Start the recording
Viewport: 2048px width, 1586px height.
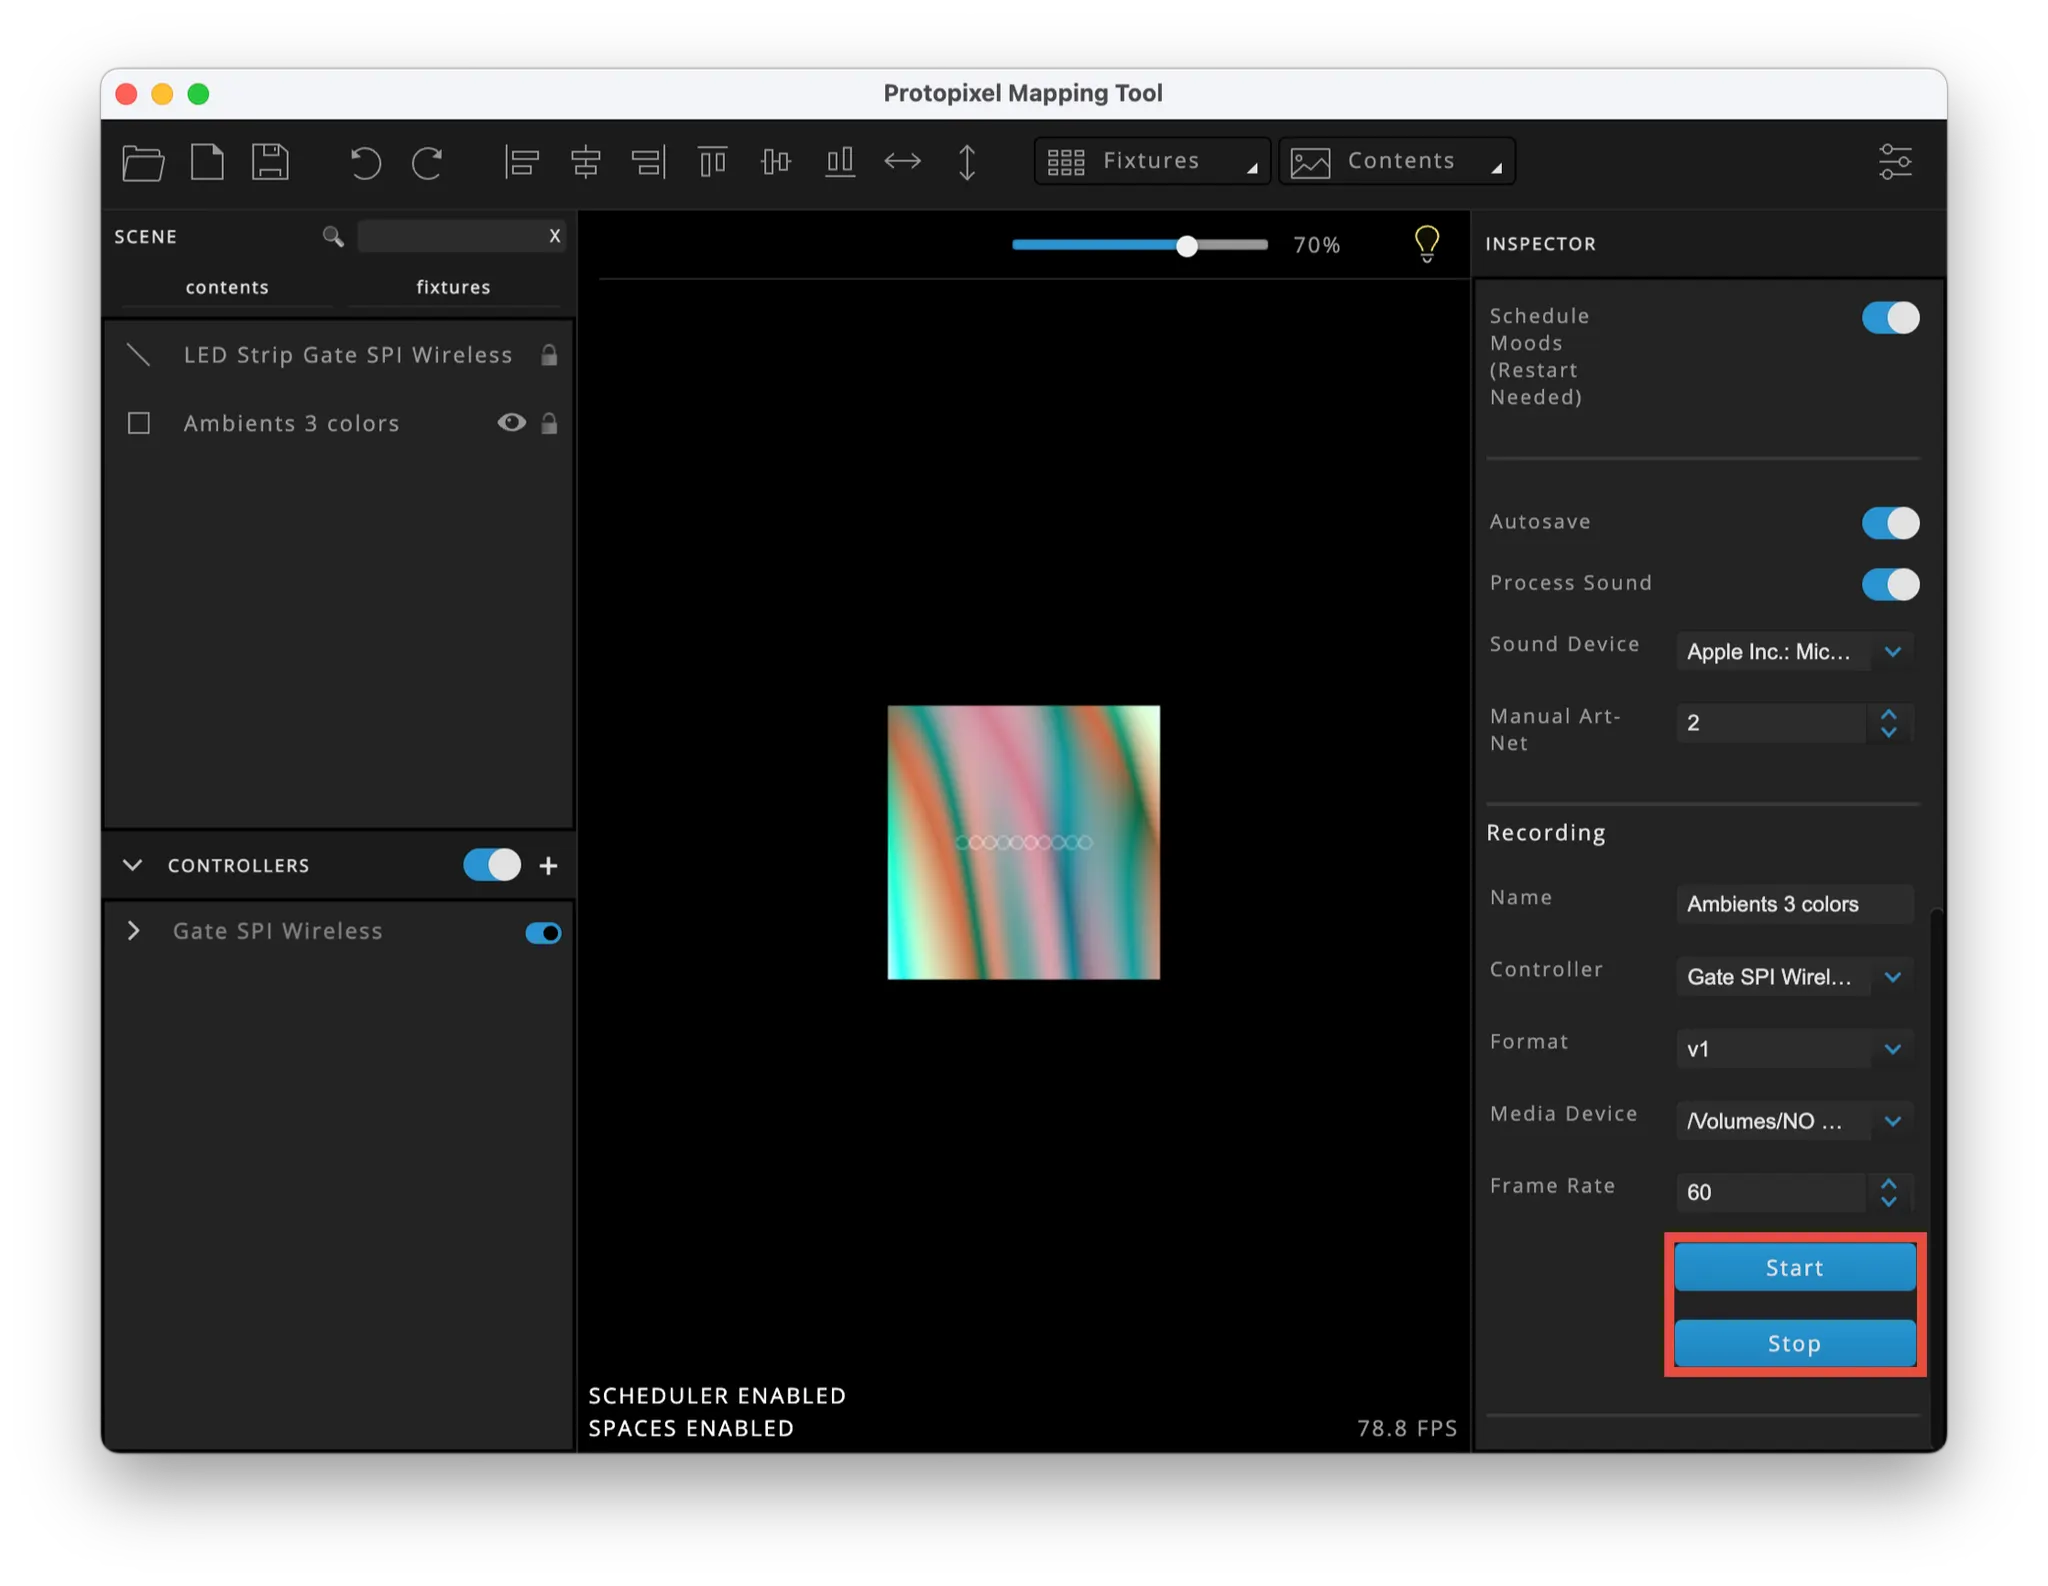coord(1794,1267)
